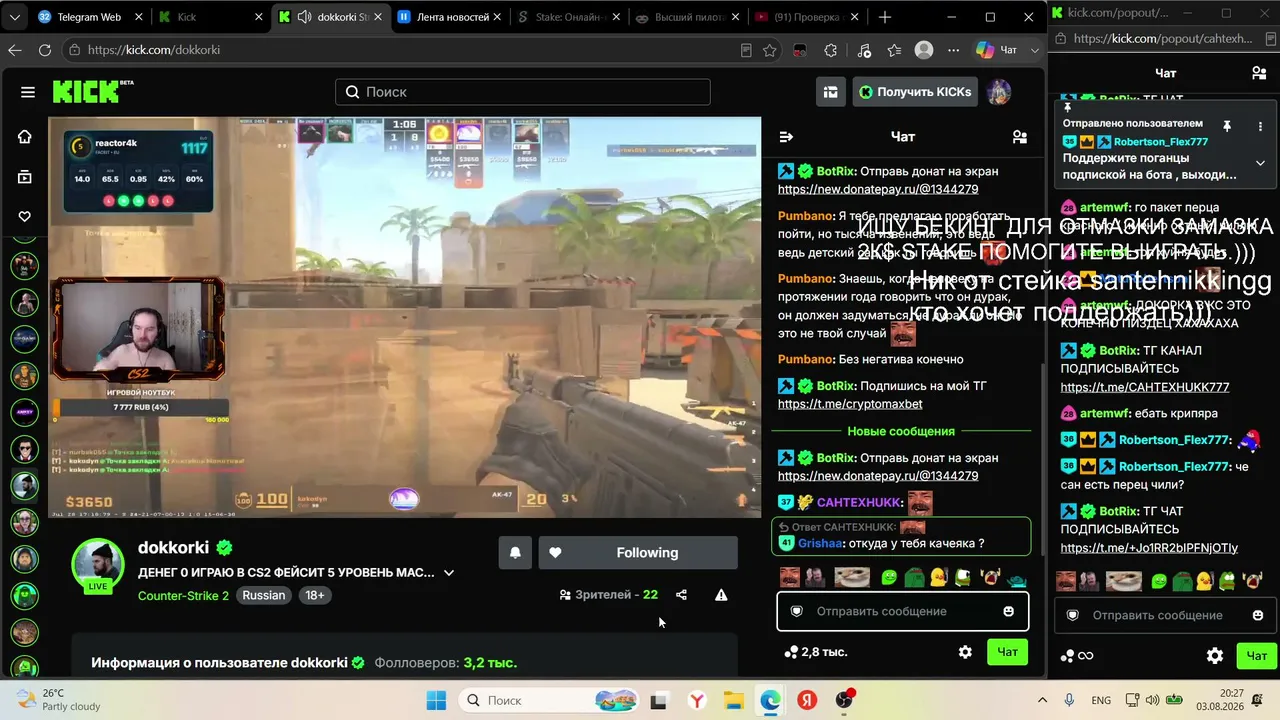Open the Following heart in Kick sidebar

click(25, 216)
